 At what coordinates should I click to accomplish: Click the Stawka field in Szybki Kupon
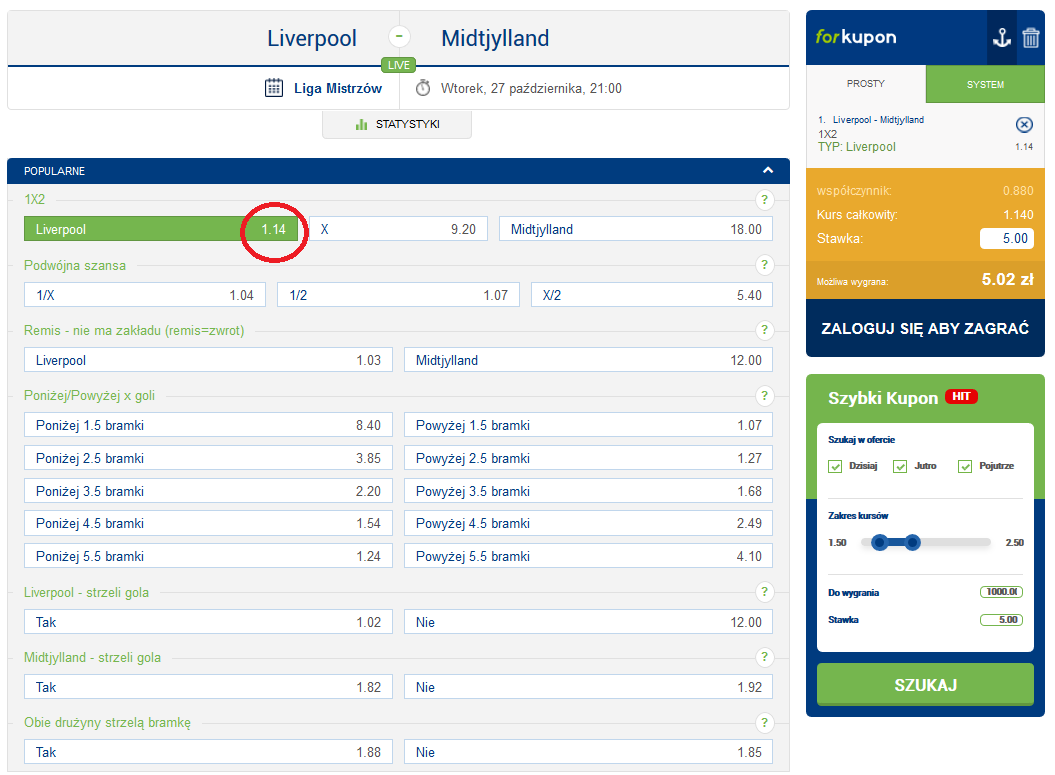1001,620
